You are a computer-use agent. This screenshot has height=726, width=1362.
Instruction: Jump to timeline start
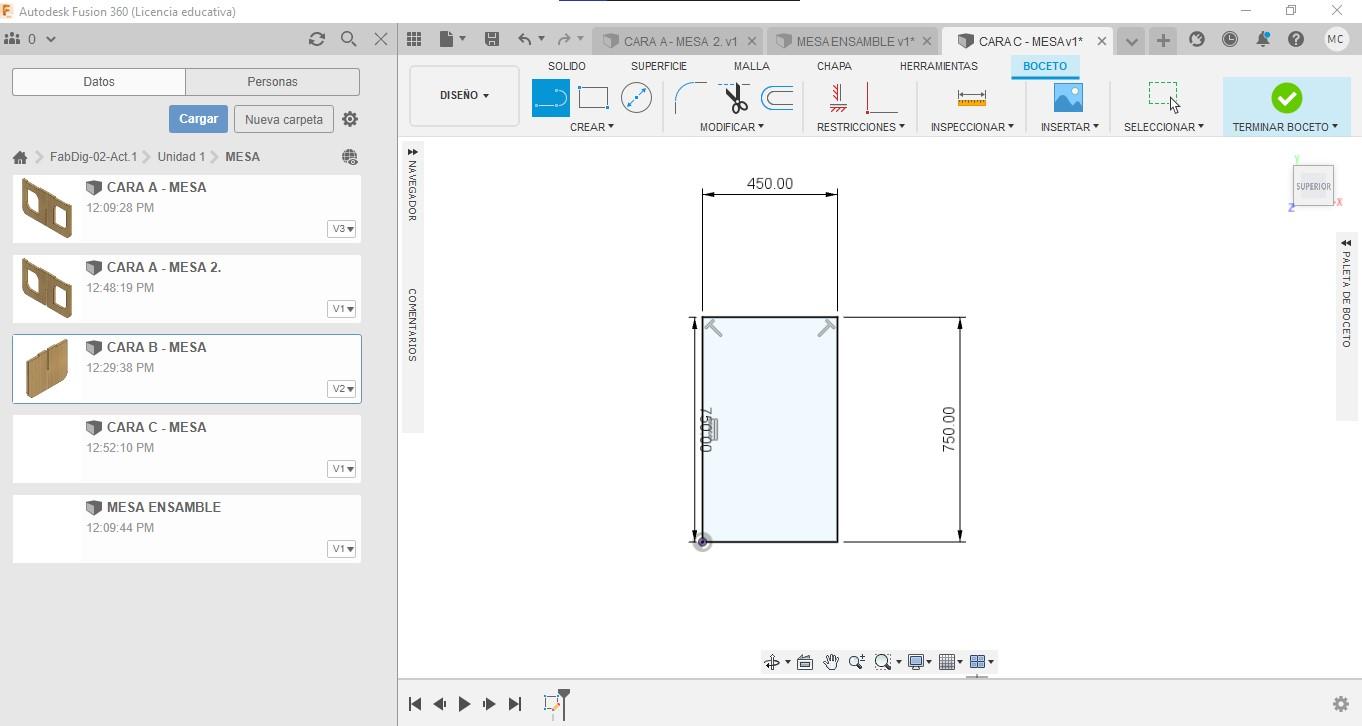point(415,704)
